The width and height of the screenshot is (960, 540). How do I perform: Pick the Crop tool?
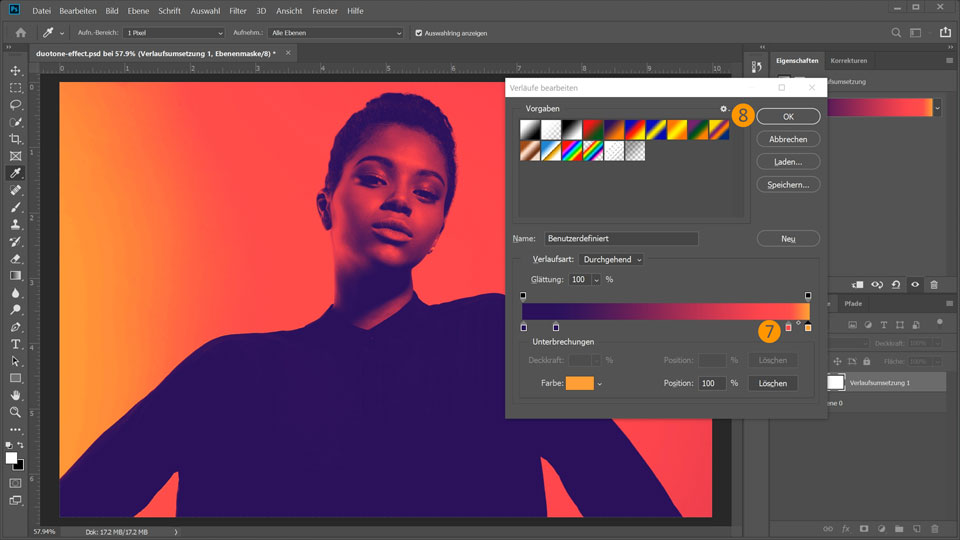16,139
